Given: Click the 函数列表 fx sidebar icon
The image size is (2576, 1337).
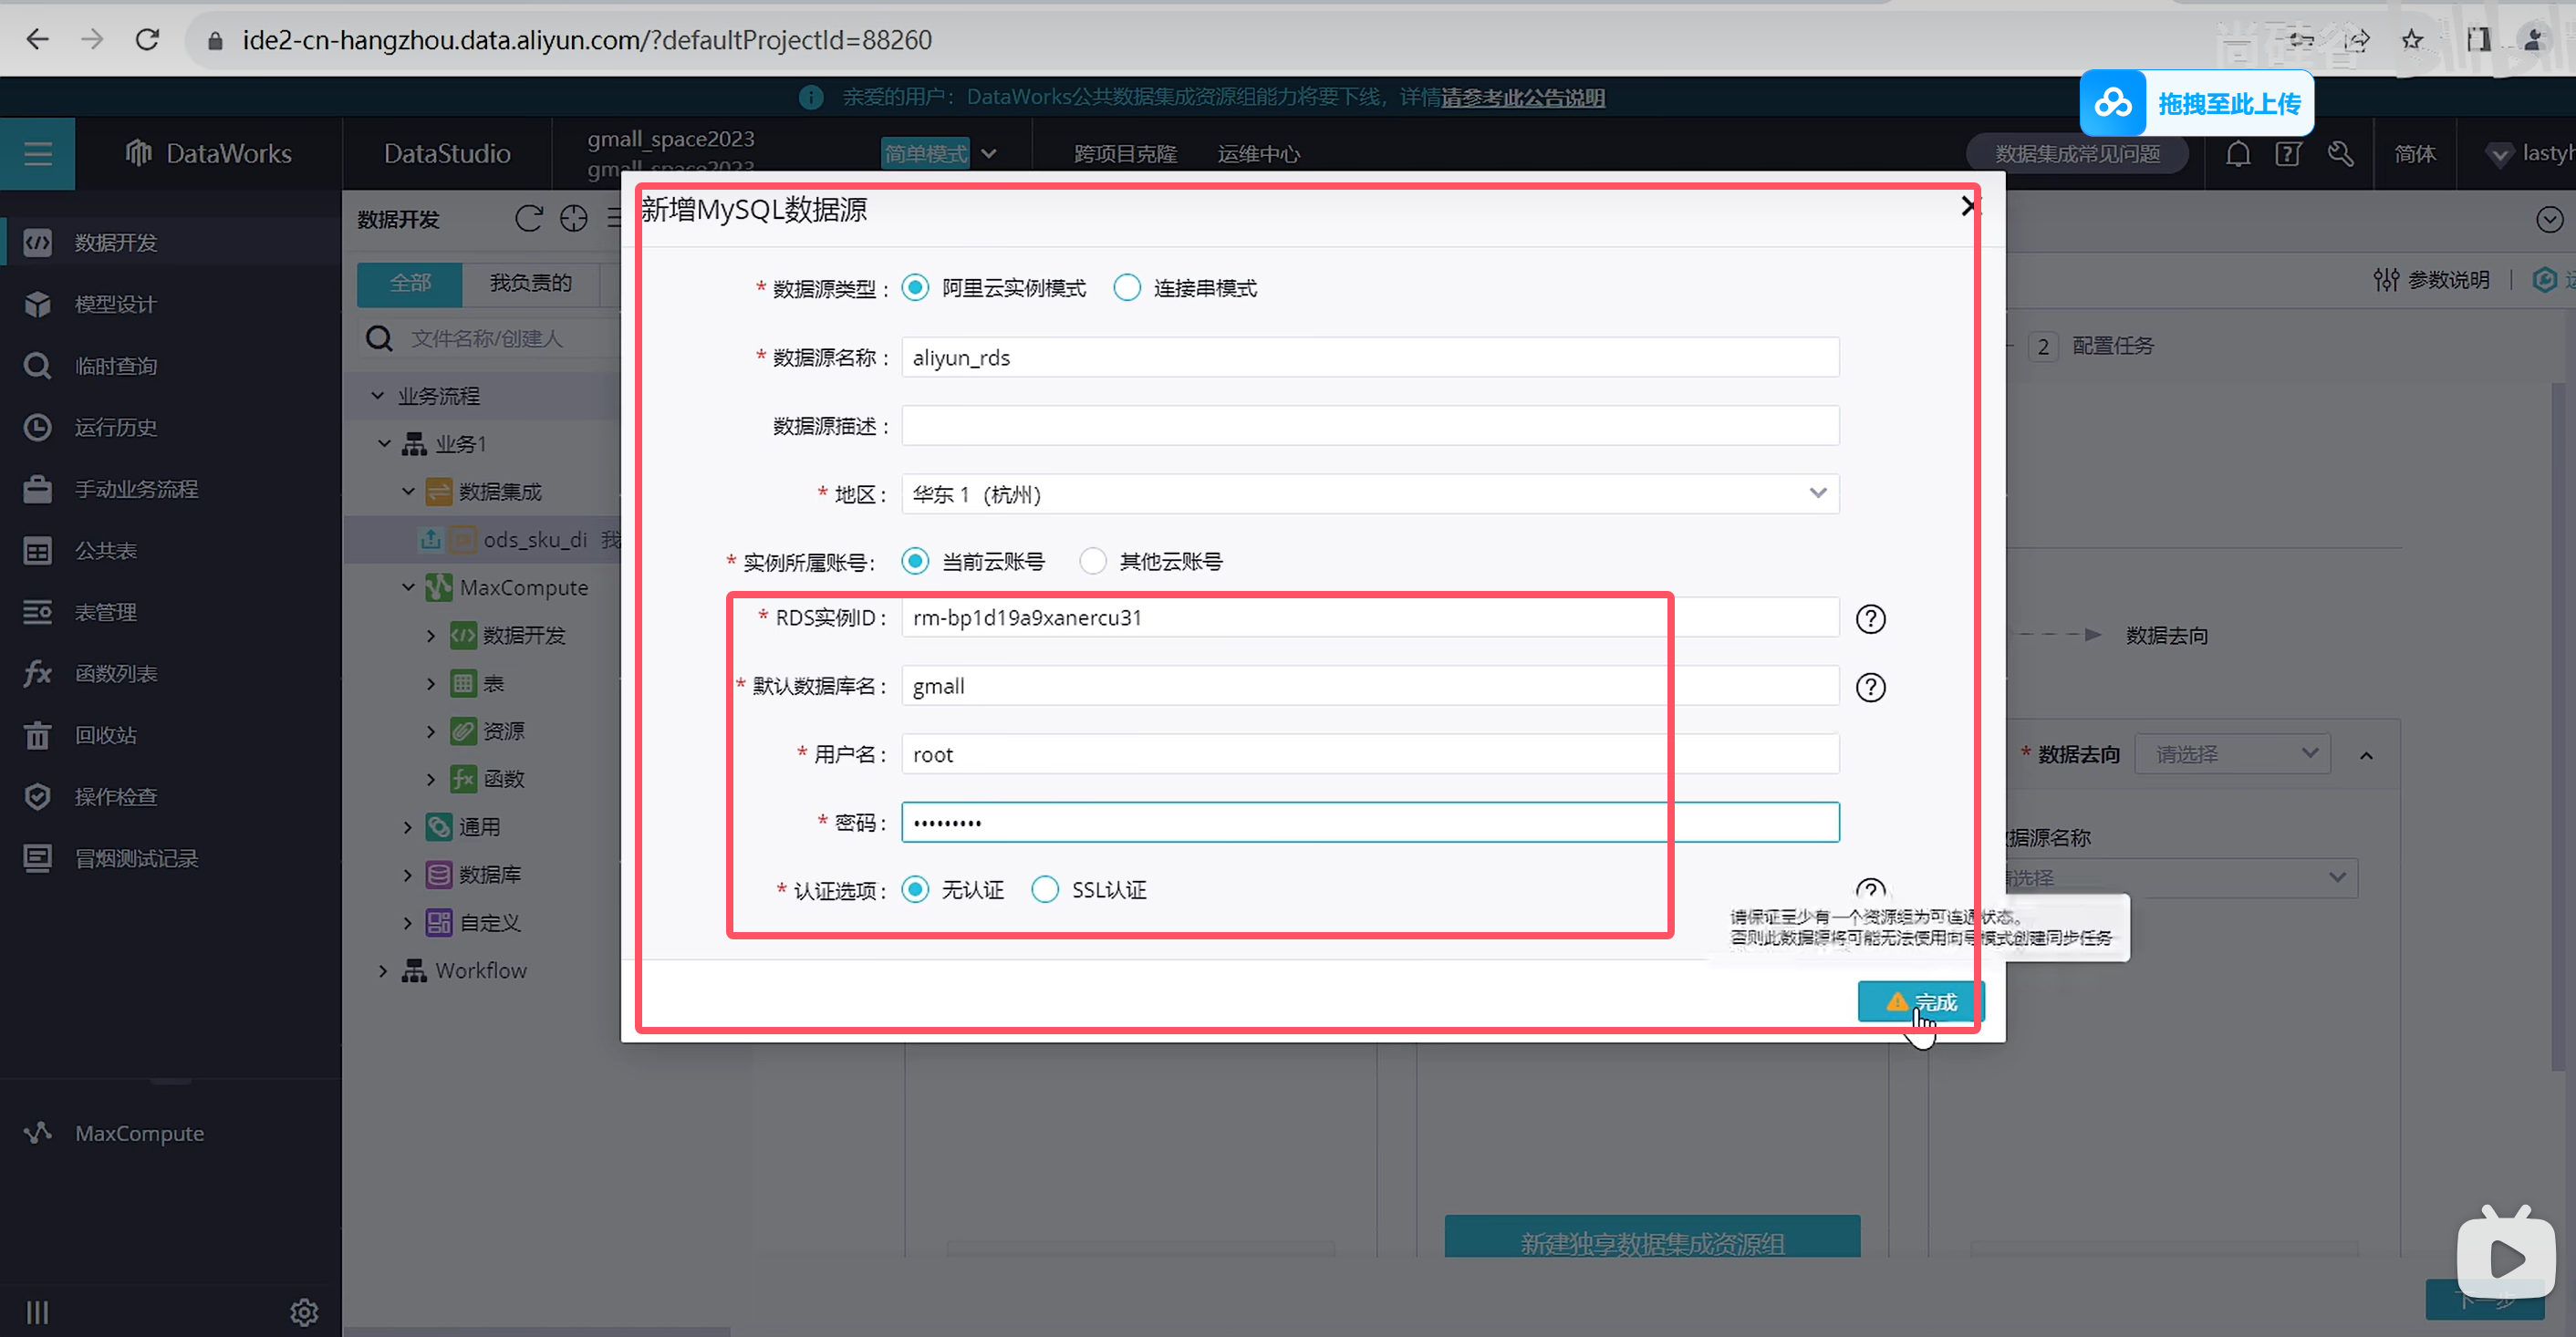Looking at the screenshot, I should click(x=37, y=673).
